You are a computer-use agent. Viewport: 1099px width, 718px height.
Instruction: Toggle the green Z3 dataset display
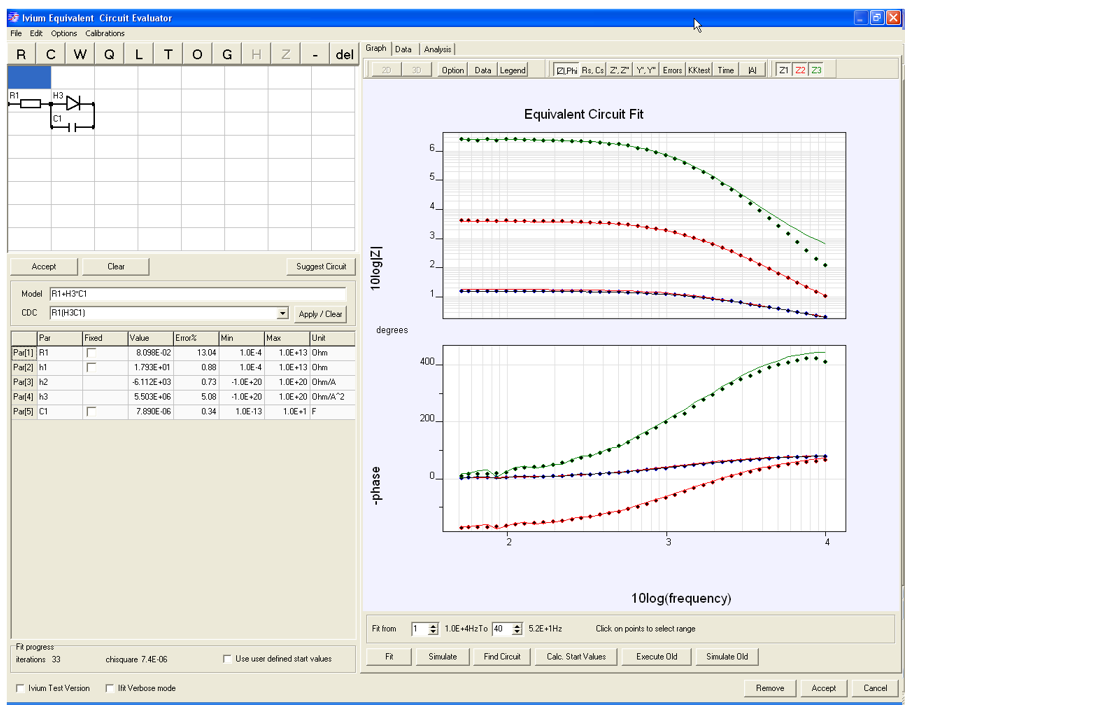click(817, 70)
